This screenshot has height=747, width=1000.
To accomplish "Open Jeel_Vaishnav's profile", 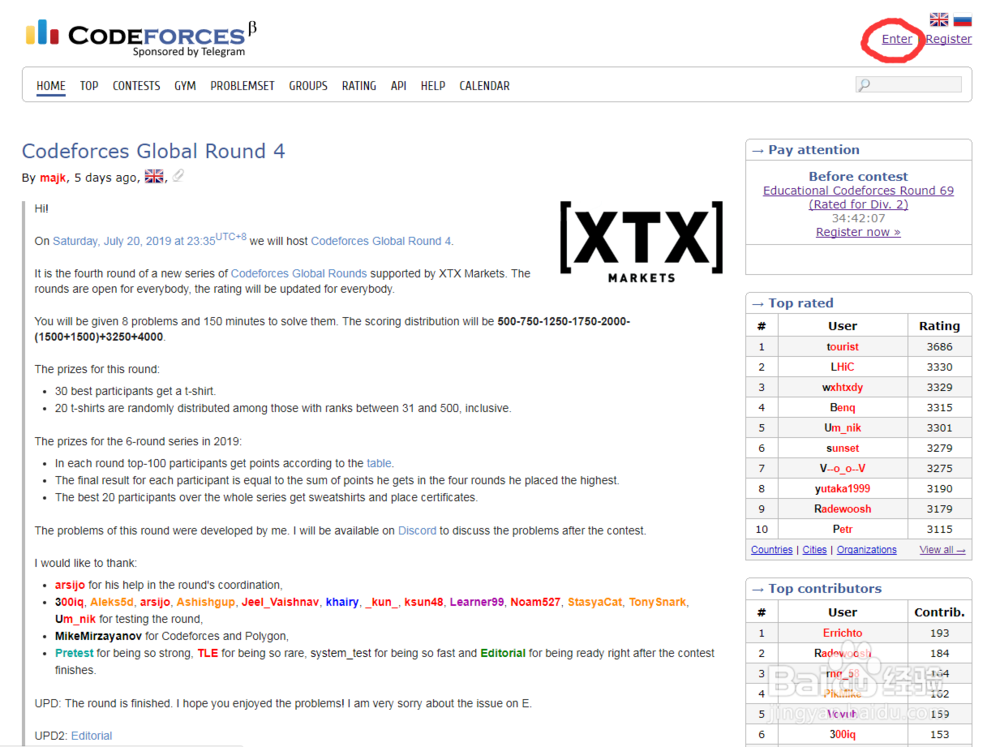I will 280,602.
